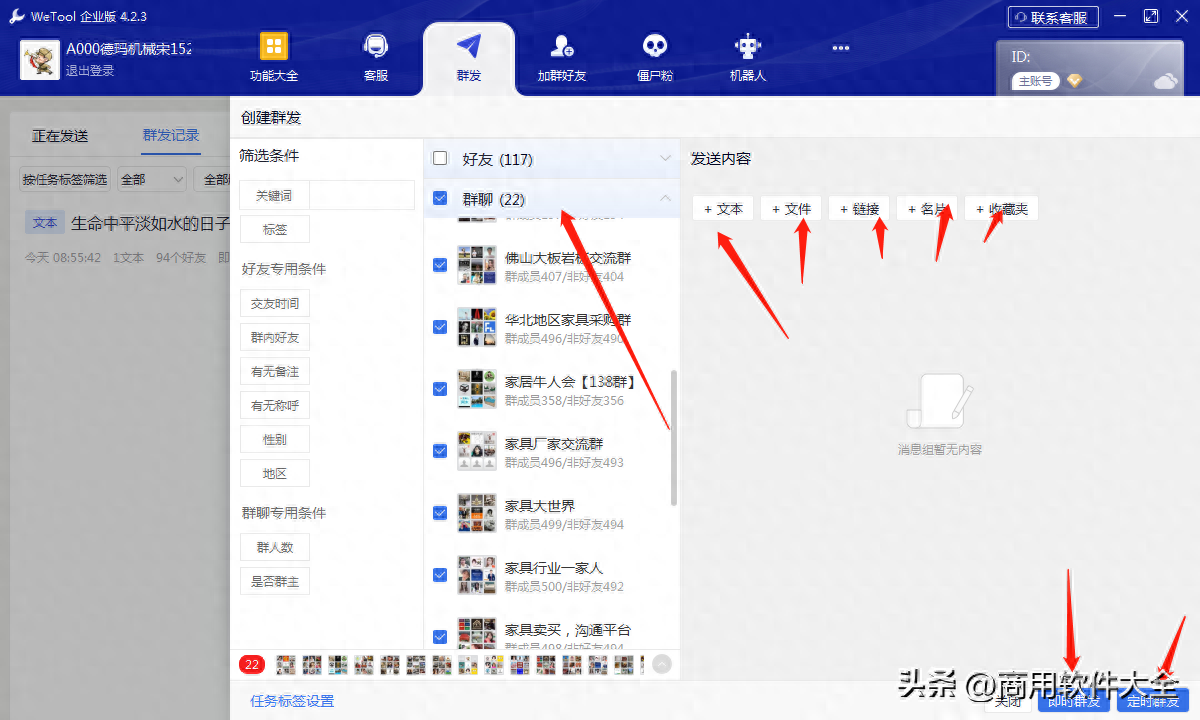
Task: Click the 家具厂家交流群 group thumbnail
Action: pyautogui.click(x=476, y=450)
